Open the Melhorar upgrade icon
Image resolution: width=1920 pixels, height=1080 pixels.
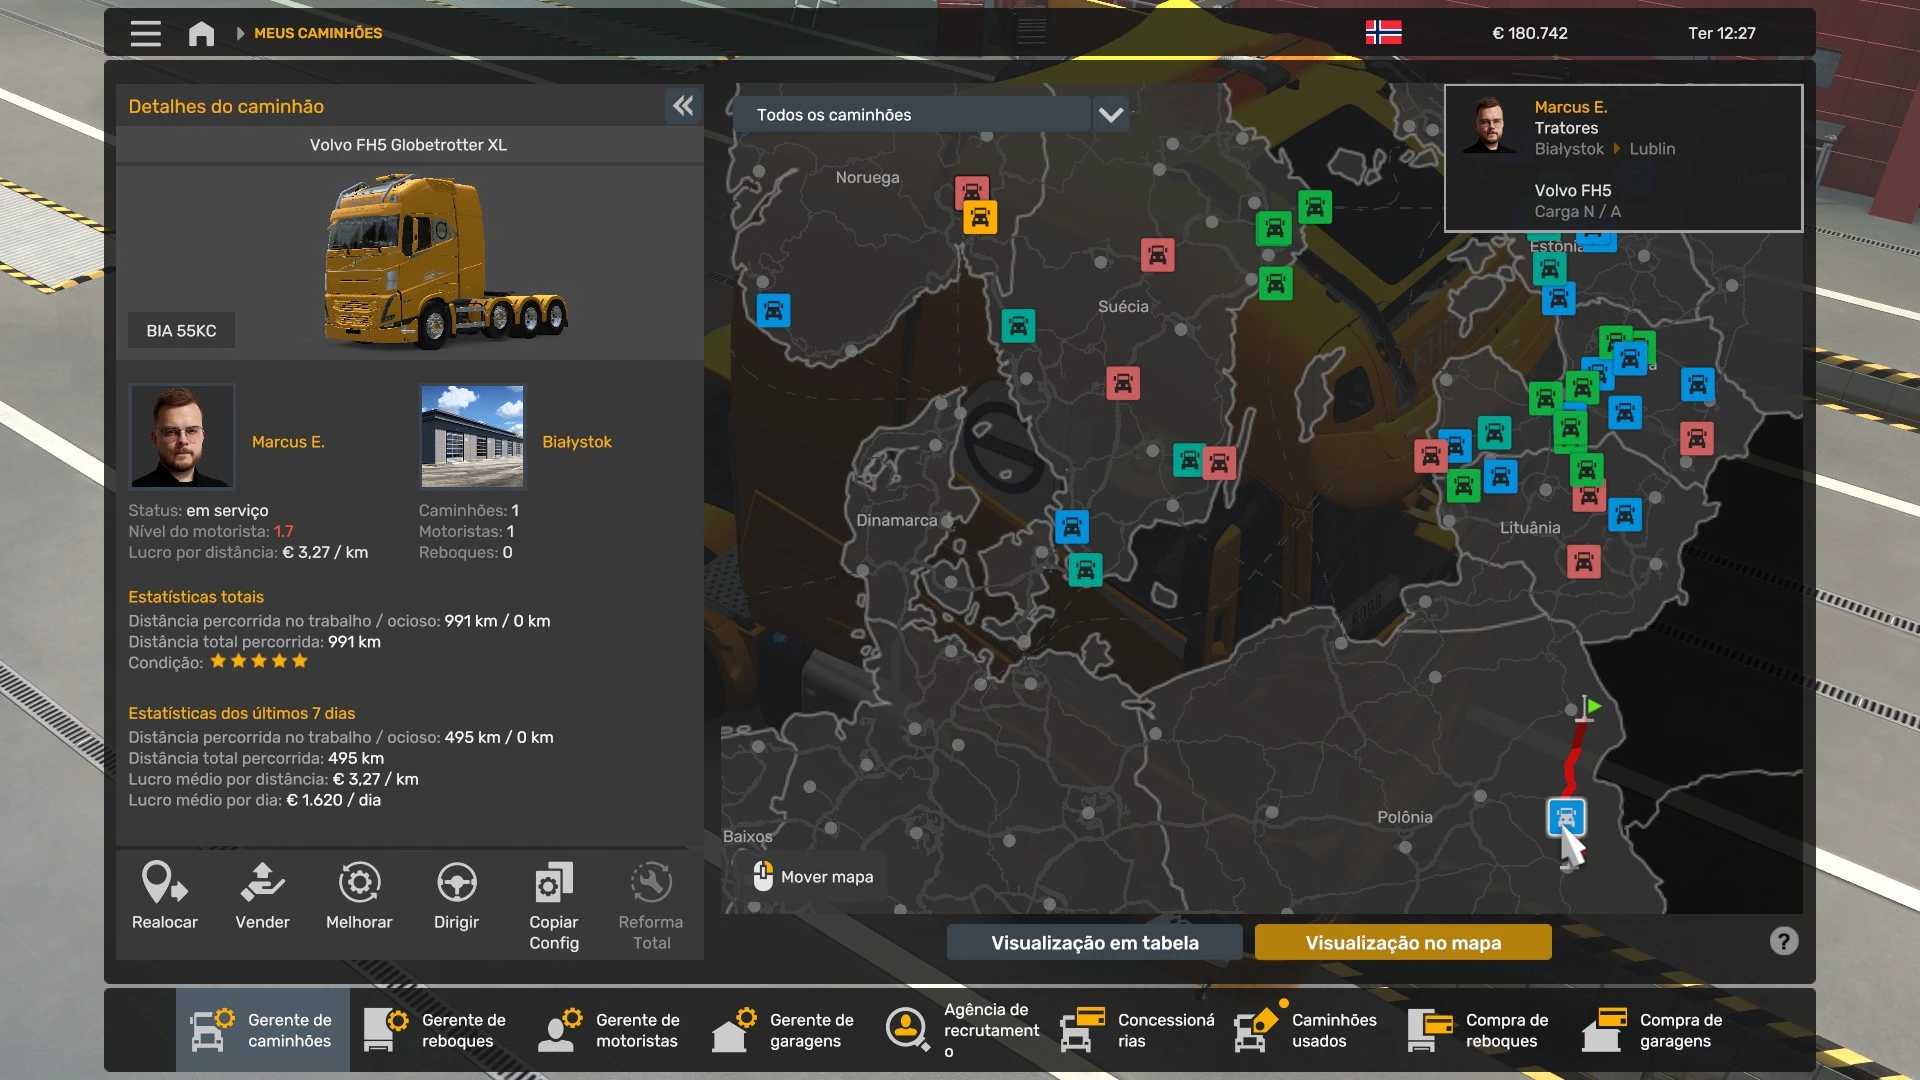[359, 883]
